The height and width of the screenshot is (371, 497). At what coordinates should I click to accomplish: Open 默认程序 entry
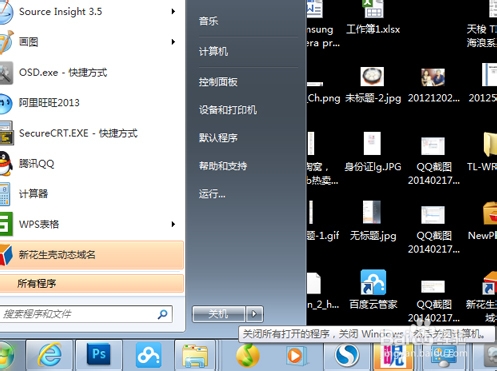pos(218,137)
